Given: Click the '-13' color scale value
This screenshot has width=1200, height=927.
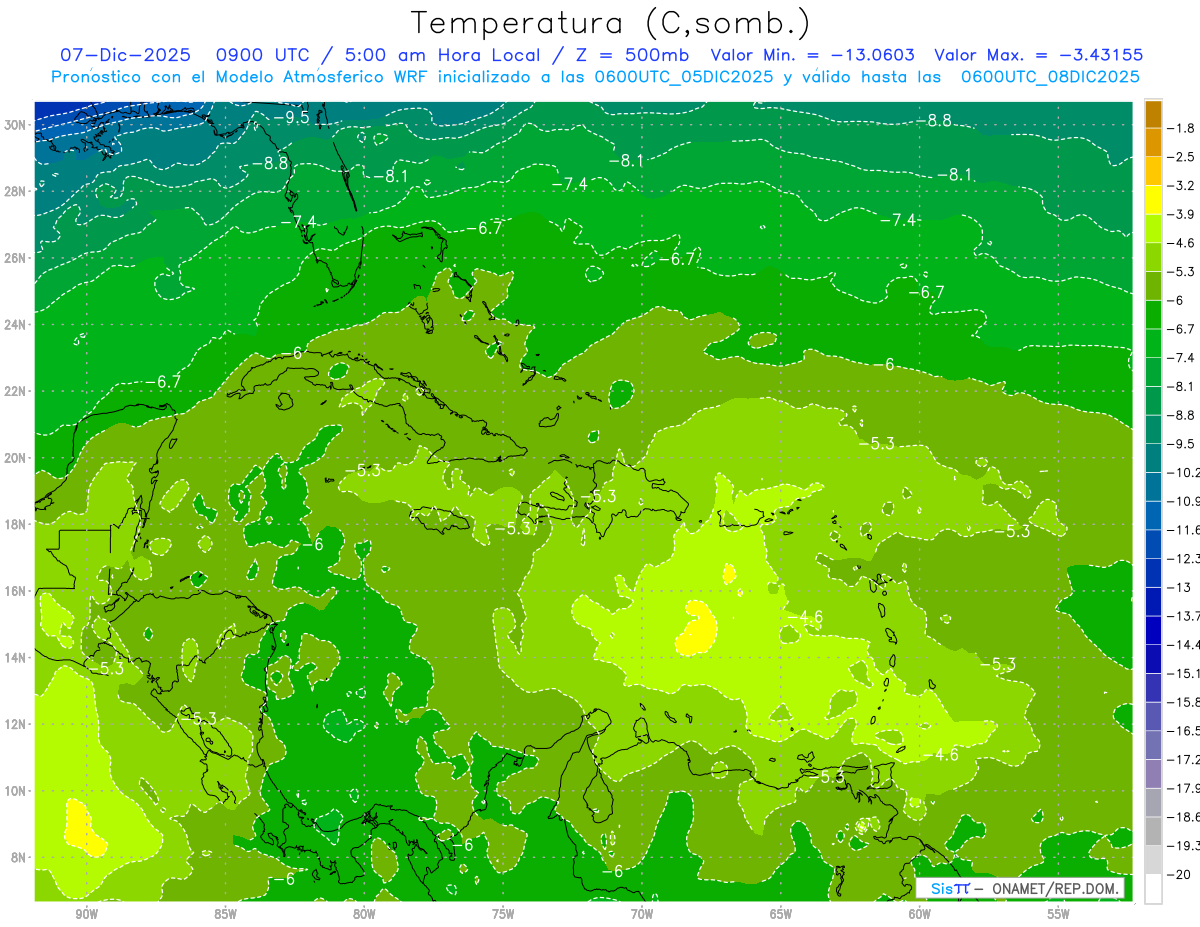Looking at the screenshot, I should pyautogui.click(x=1181, y=587).
